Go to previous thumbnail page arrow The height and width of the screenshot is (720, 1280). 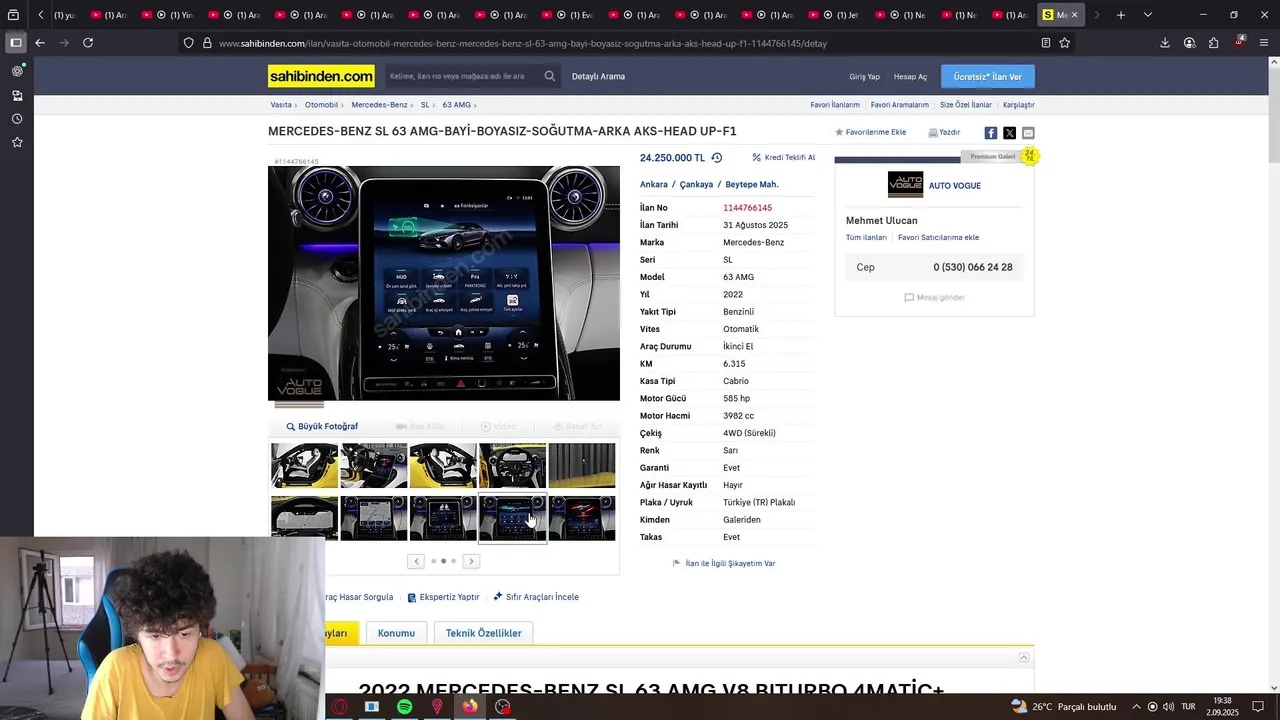point(416,561)
